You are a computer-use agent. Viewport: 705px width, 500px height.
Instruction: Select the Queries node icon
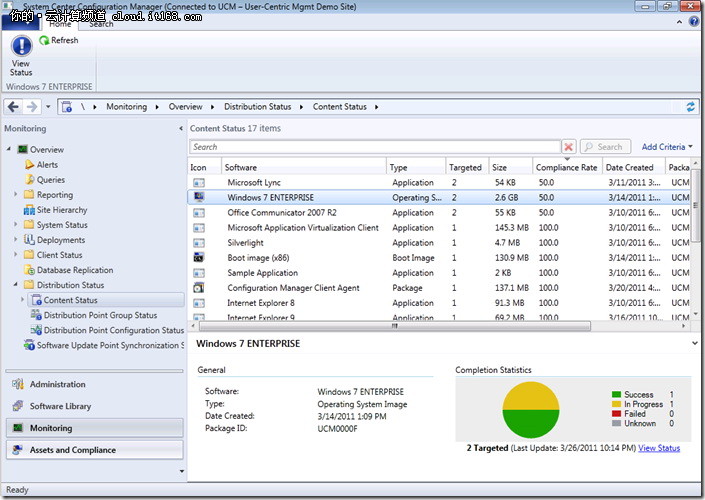point(29,180)
